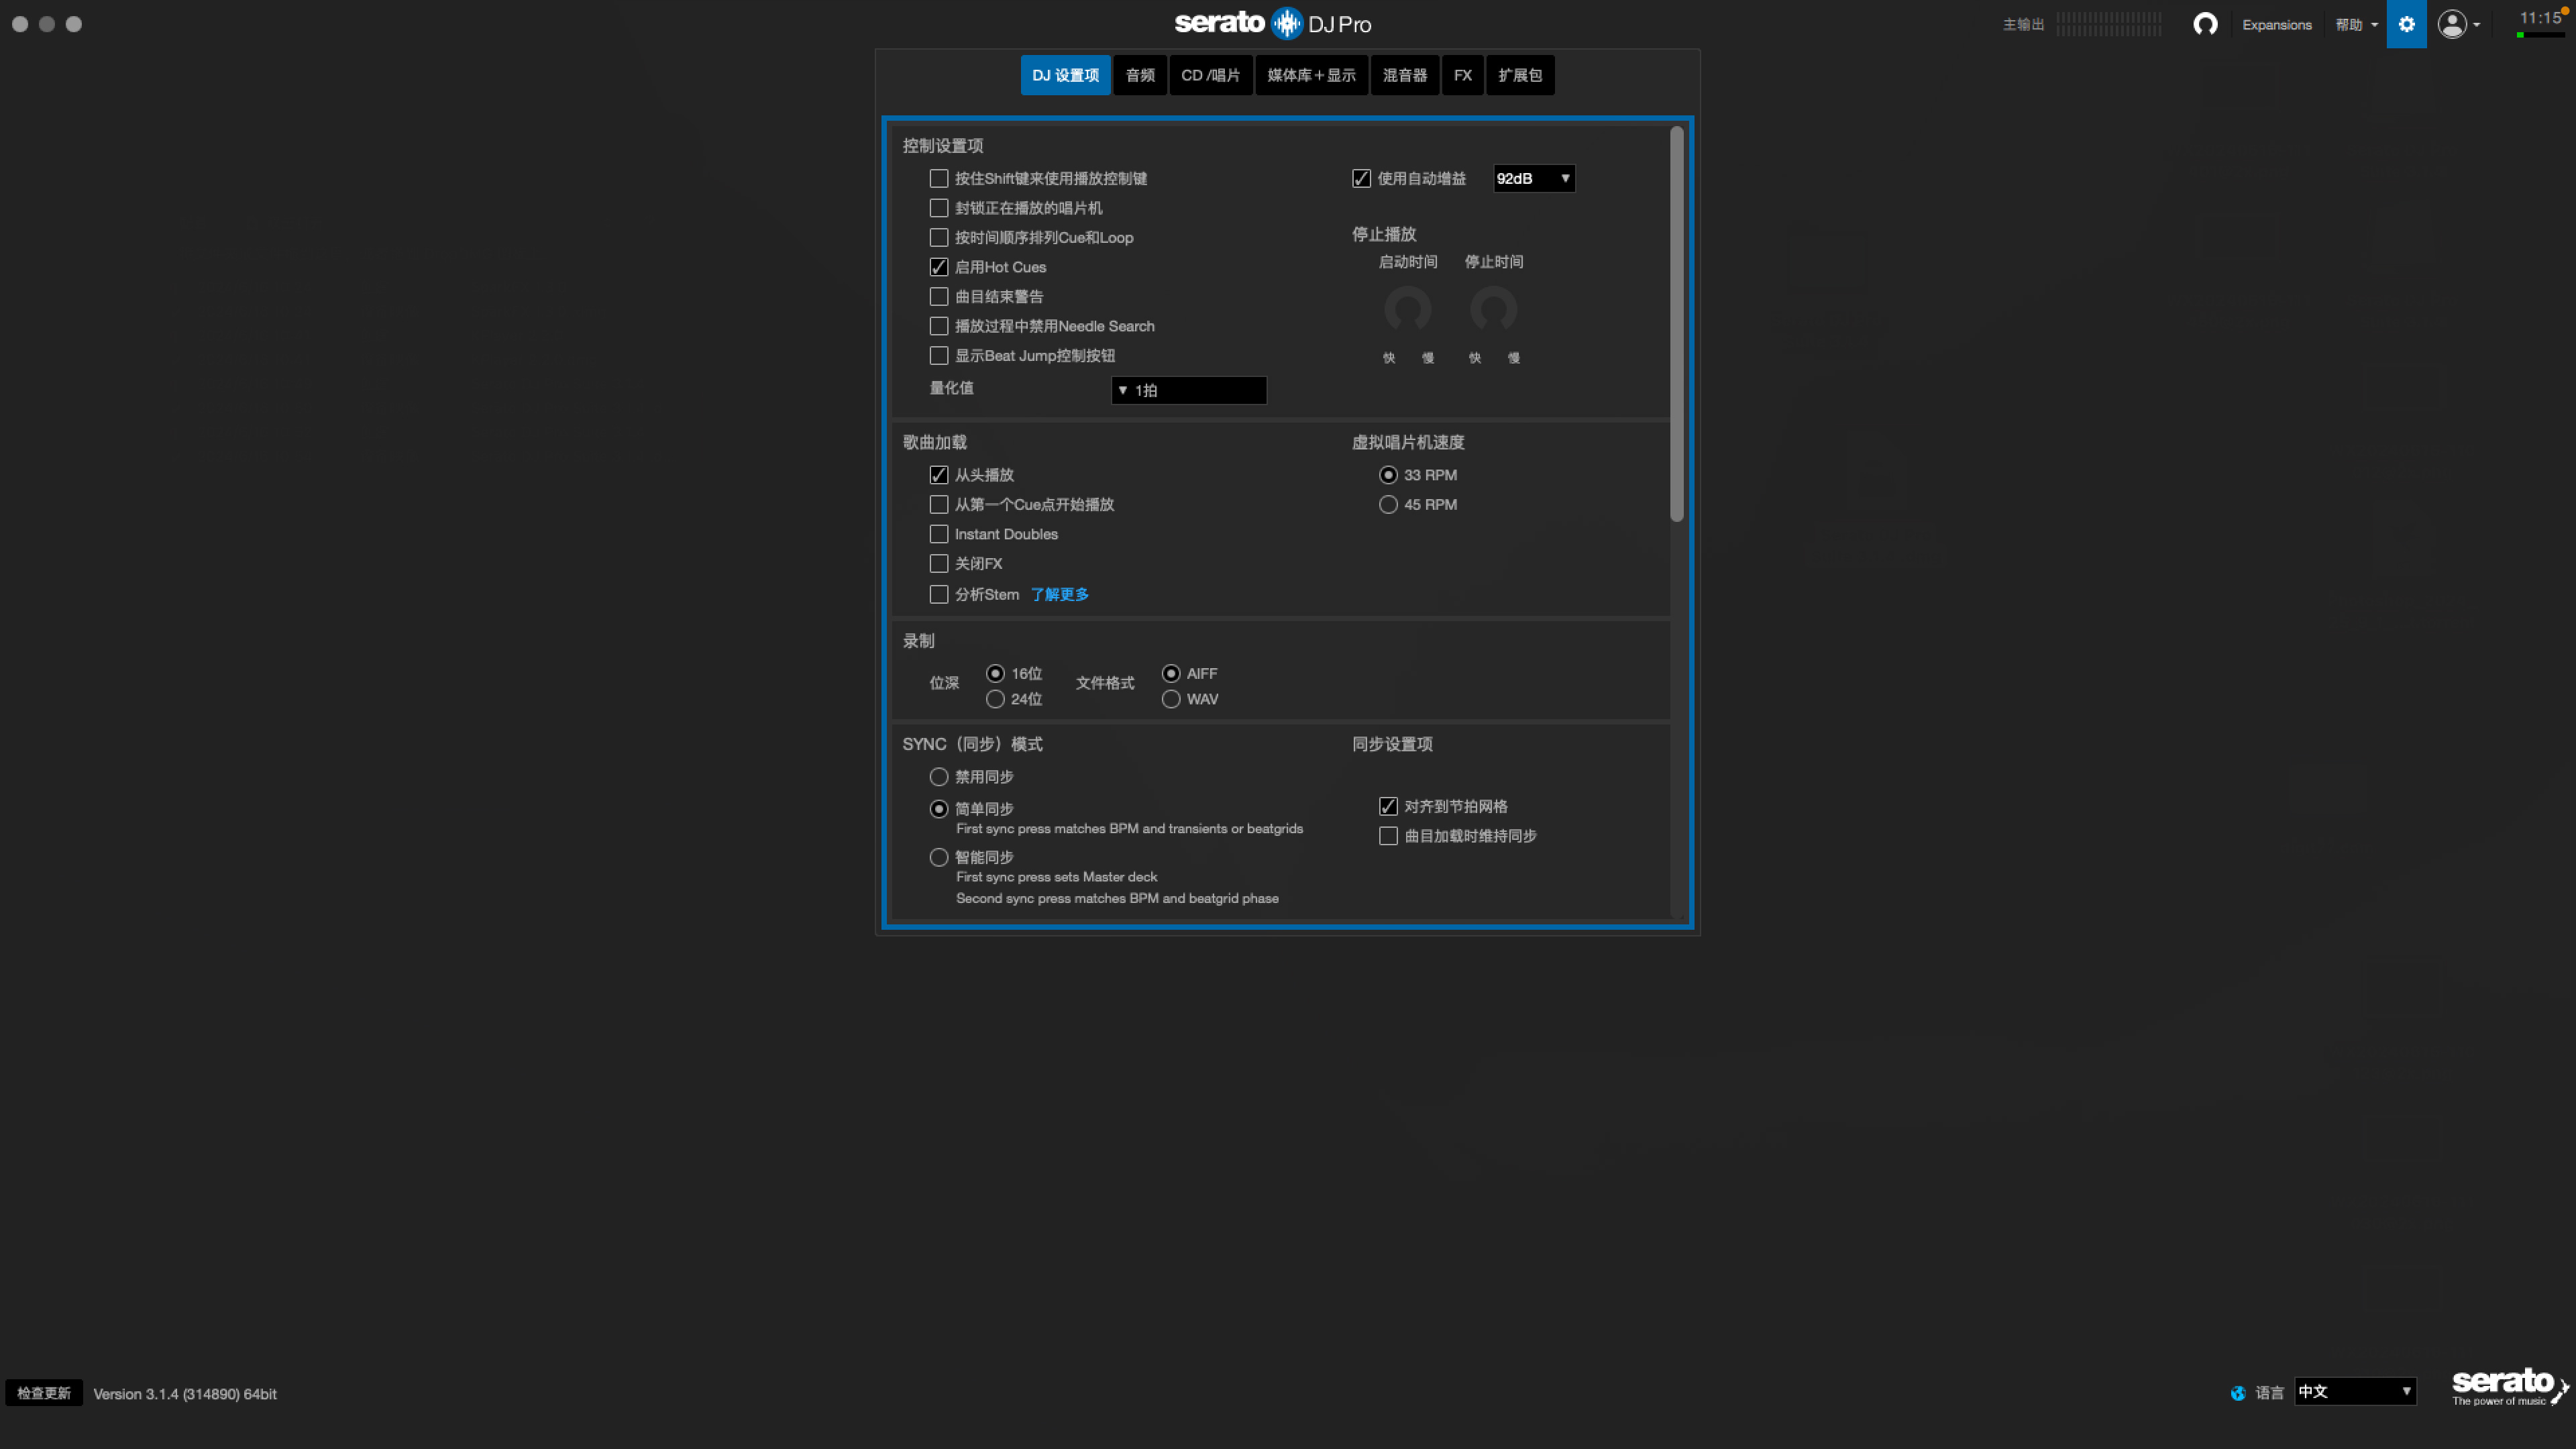Screen dimensions: 2576x1449
Task: Click the master output level meter
Action: pyautogui.click(x=2109, y=24)
